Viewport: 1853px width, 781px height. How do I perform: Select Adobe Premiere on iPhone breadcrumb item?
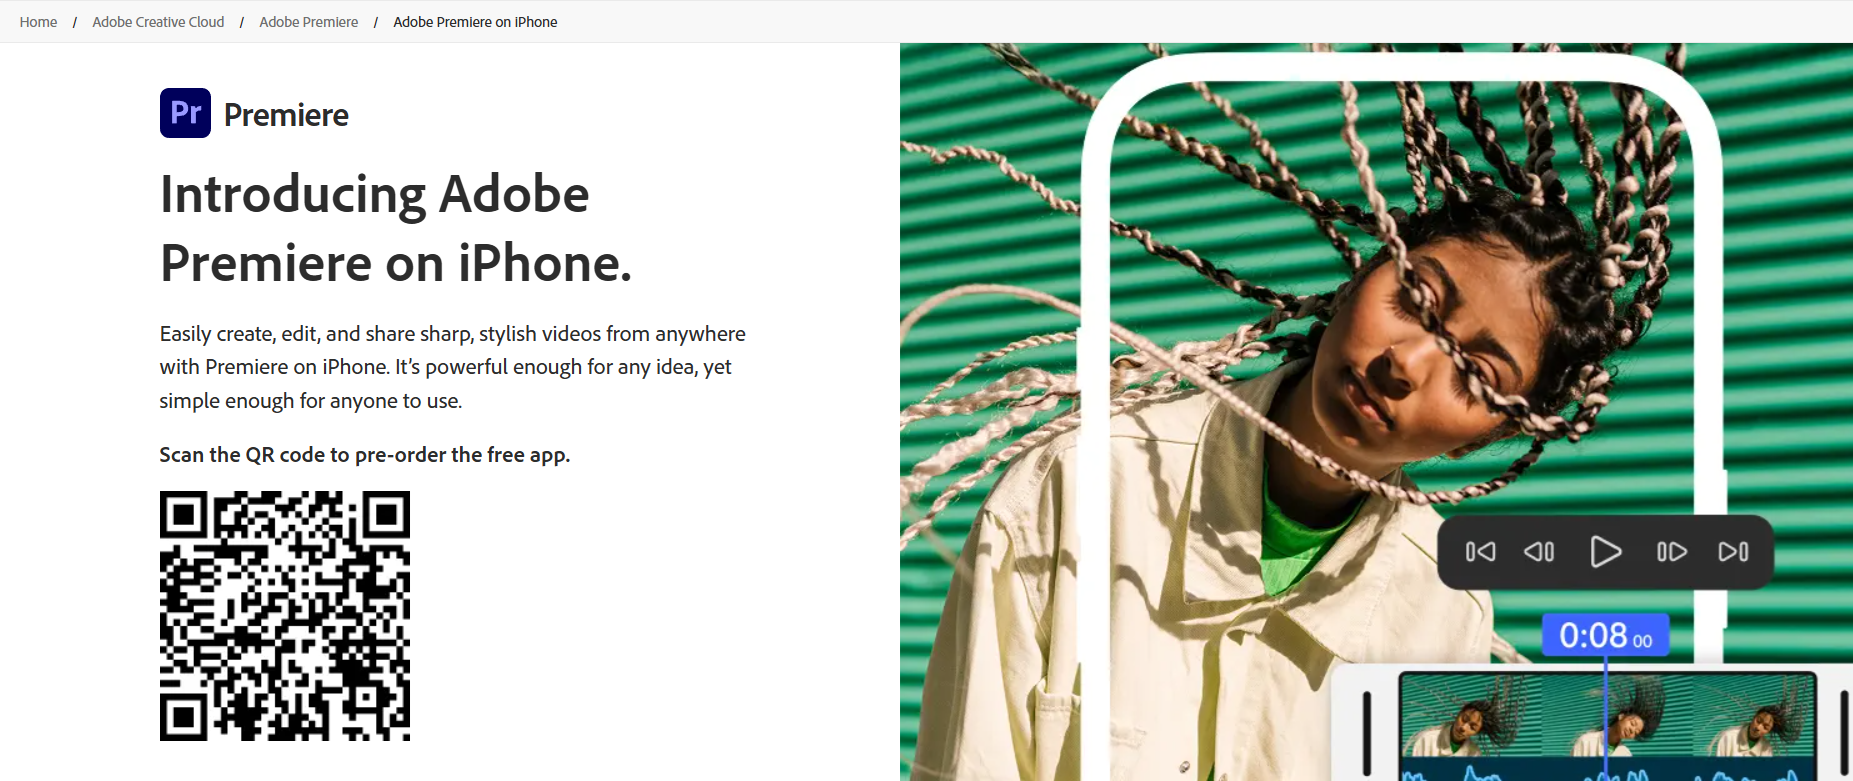[475, 22]
